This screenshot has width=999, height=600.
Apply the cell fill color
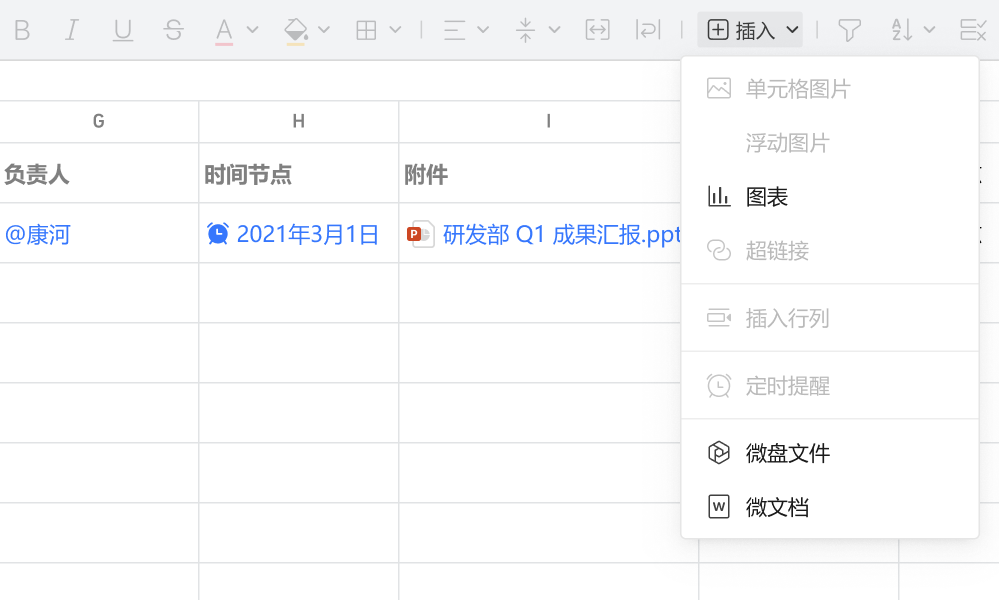coord(296,31)
